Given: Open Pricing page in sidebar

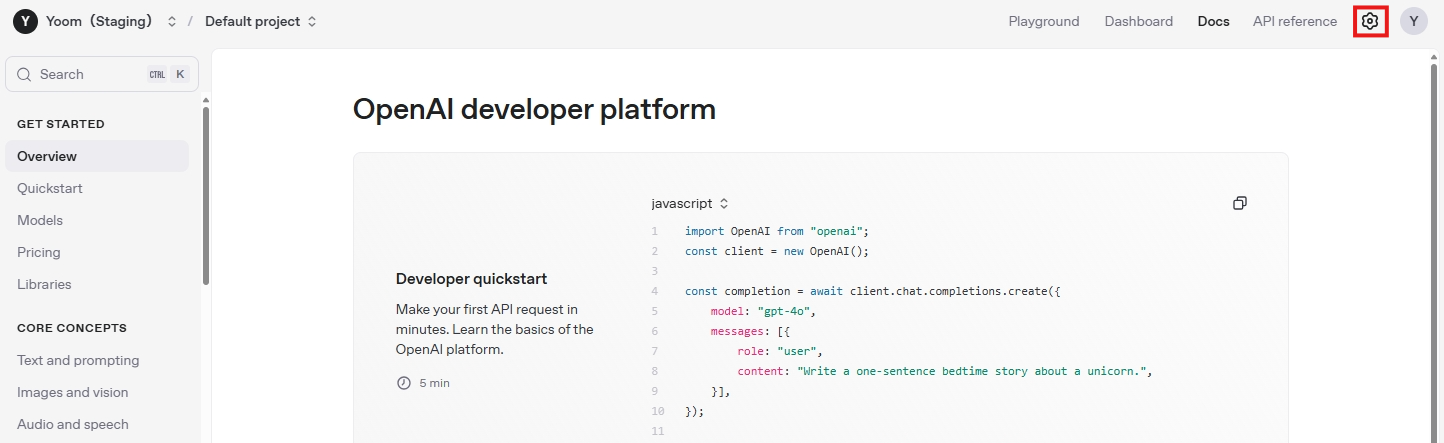Looking at the screenshot, I should tap(39, 252).
